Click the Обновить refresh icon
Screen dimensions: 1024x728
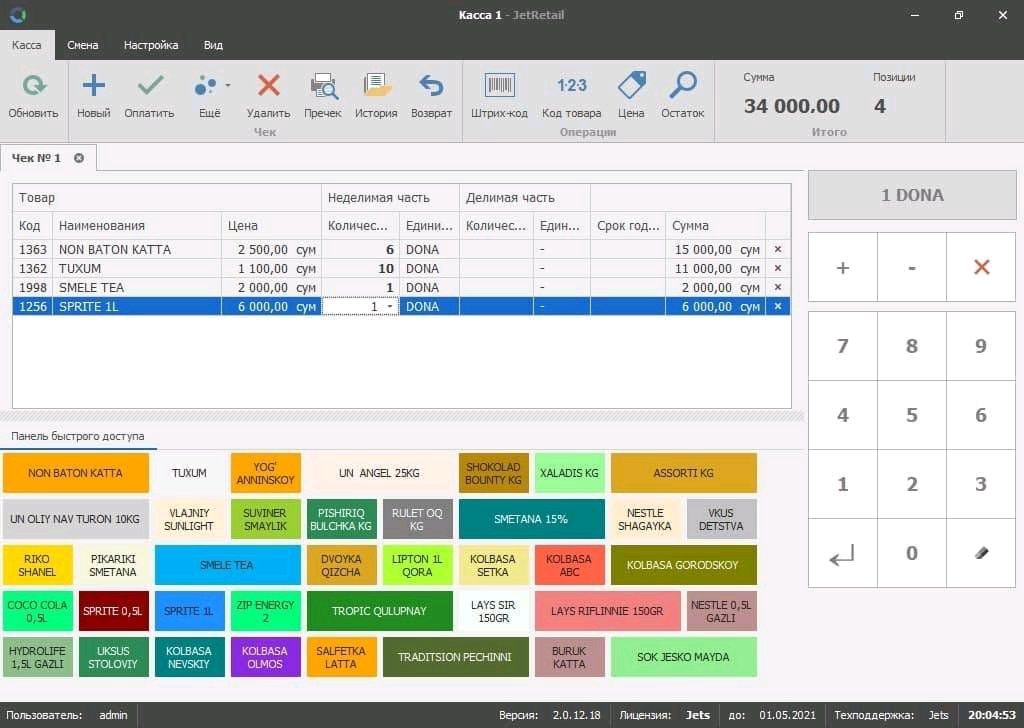[x=34, y=88]
